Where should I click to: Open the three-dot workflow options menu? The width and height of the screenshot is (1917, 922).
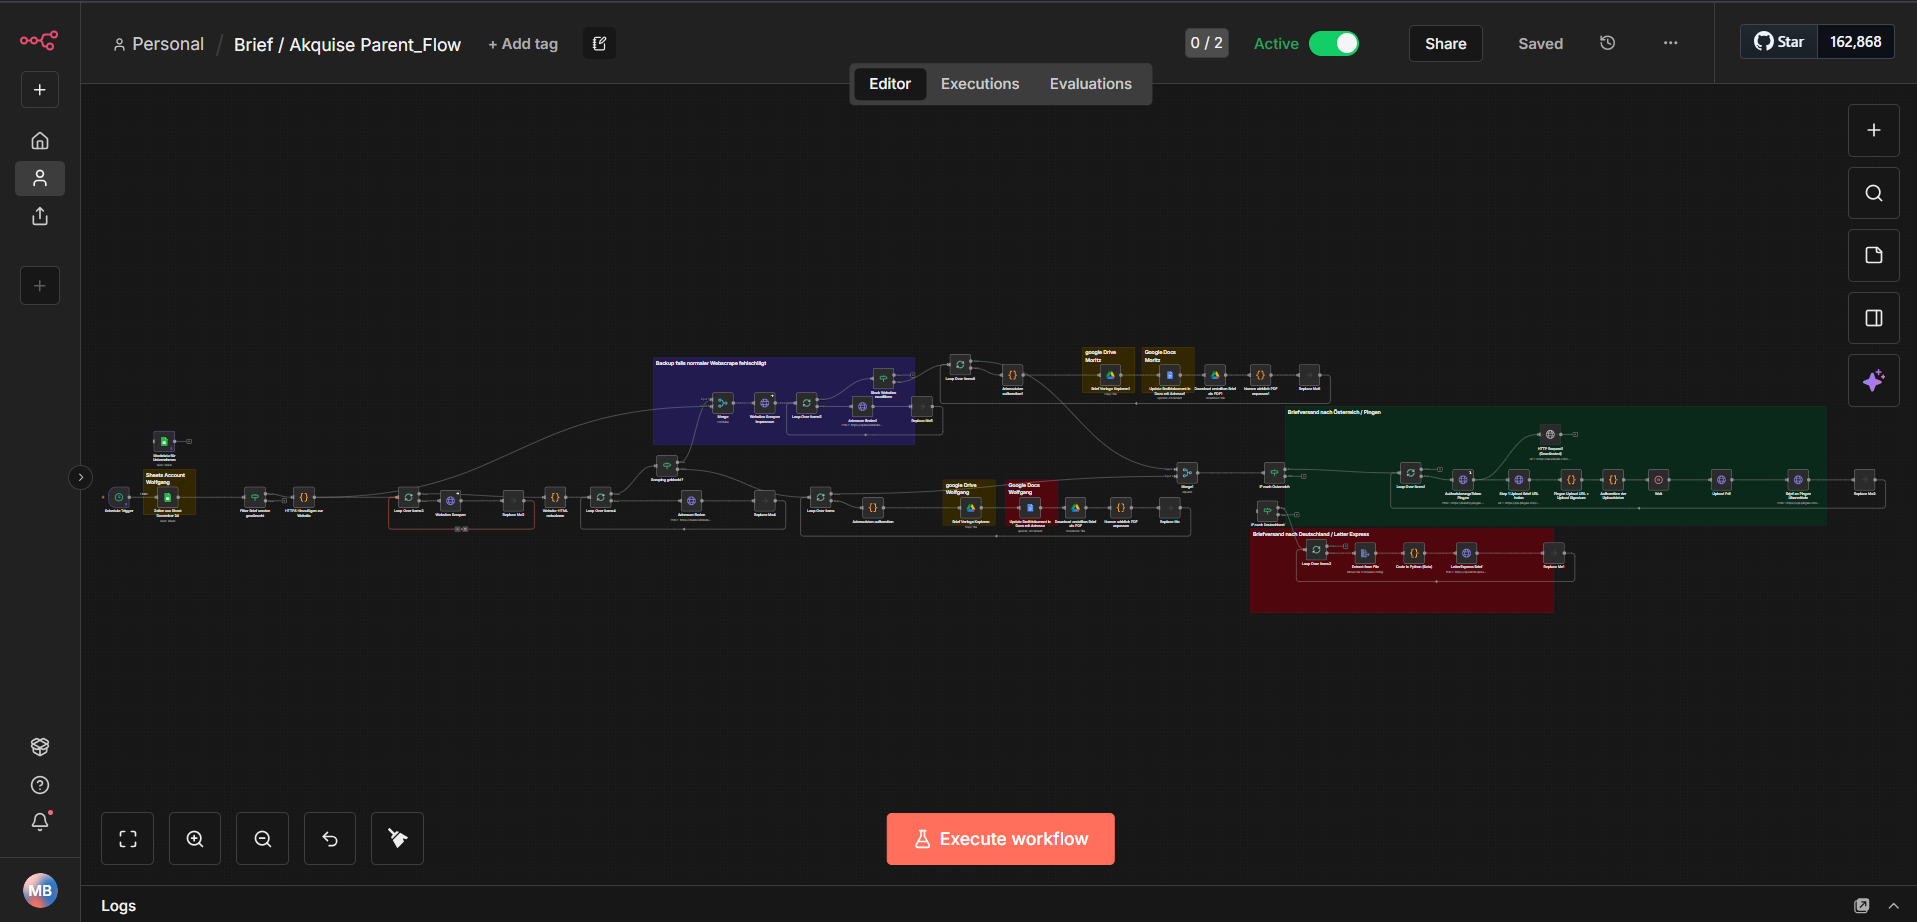(1670, 43)
